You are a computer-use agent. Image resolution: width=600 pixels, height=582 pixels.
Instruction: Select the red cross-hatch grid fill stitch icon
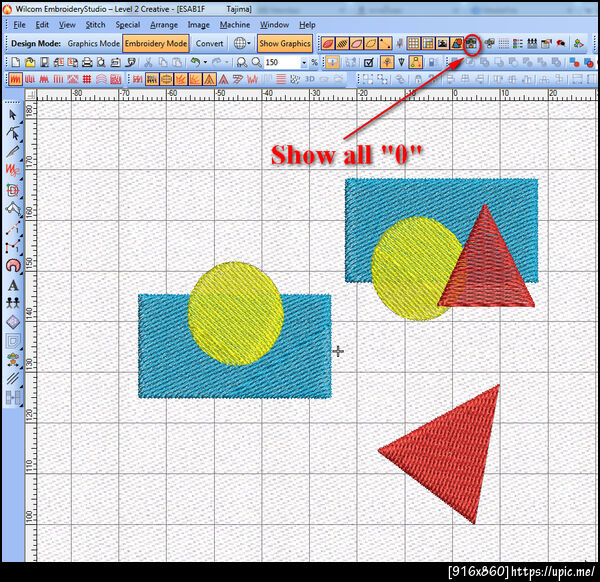click(x=87, y=79)
